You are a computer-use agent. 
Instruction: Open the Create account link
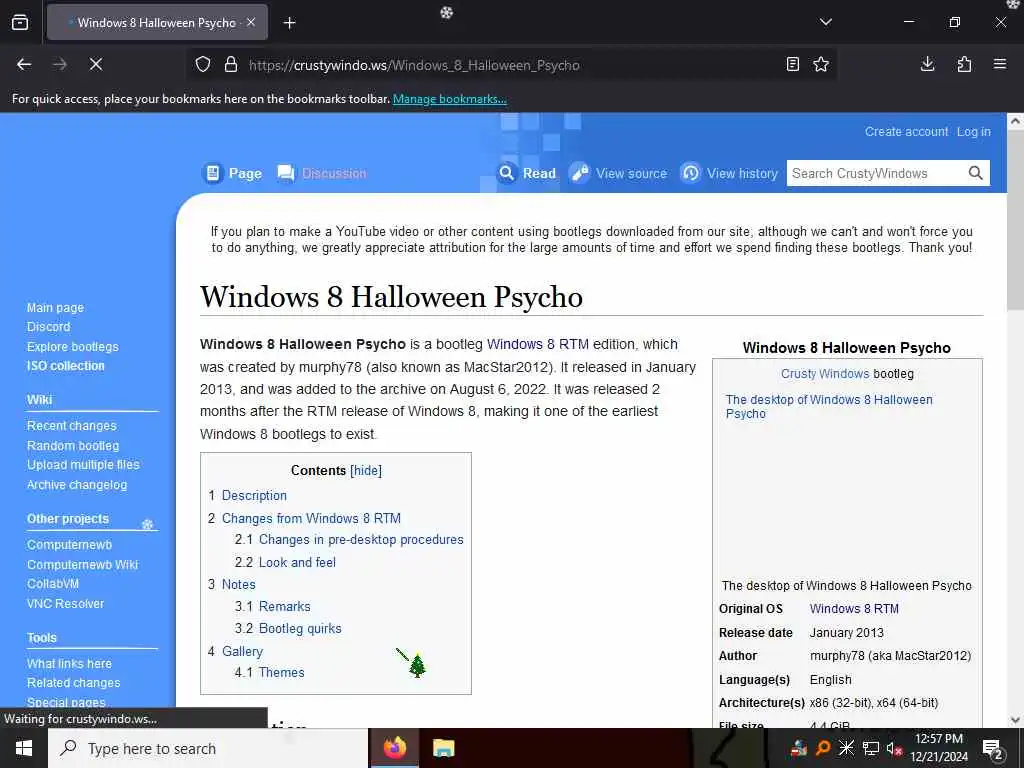coord(906,131)
